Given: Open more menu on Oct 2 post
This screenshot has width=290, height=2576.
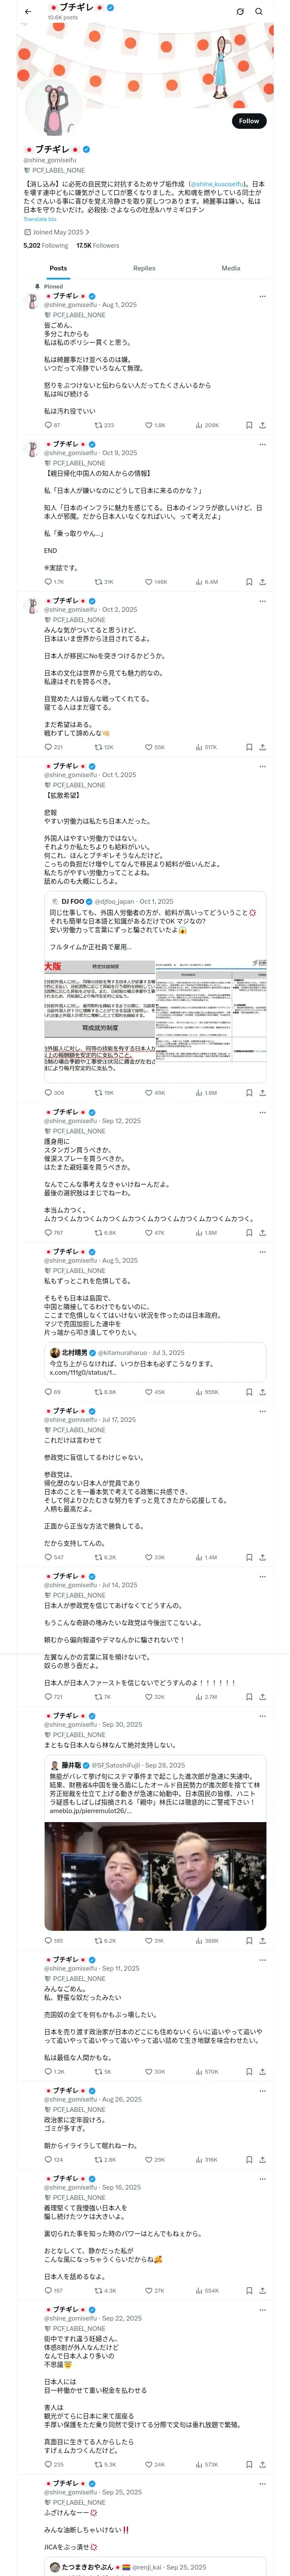Looking at the screenshot, I should [x=262, y=601].
